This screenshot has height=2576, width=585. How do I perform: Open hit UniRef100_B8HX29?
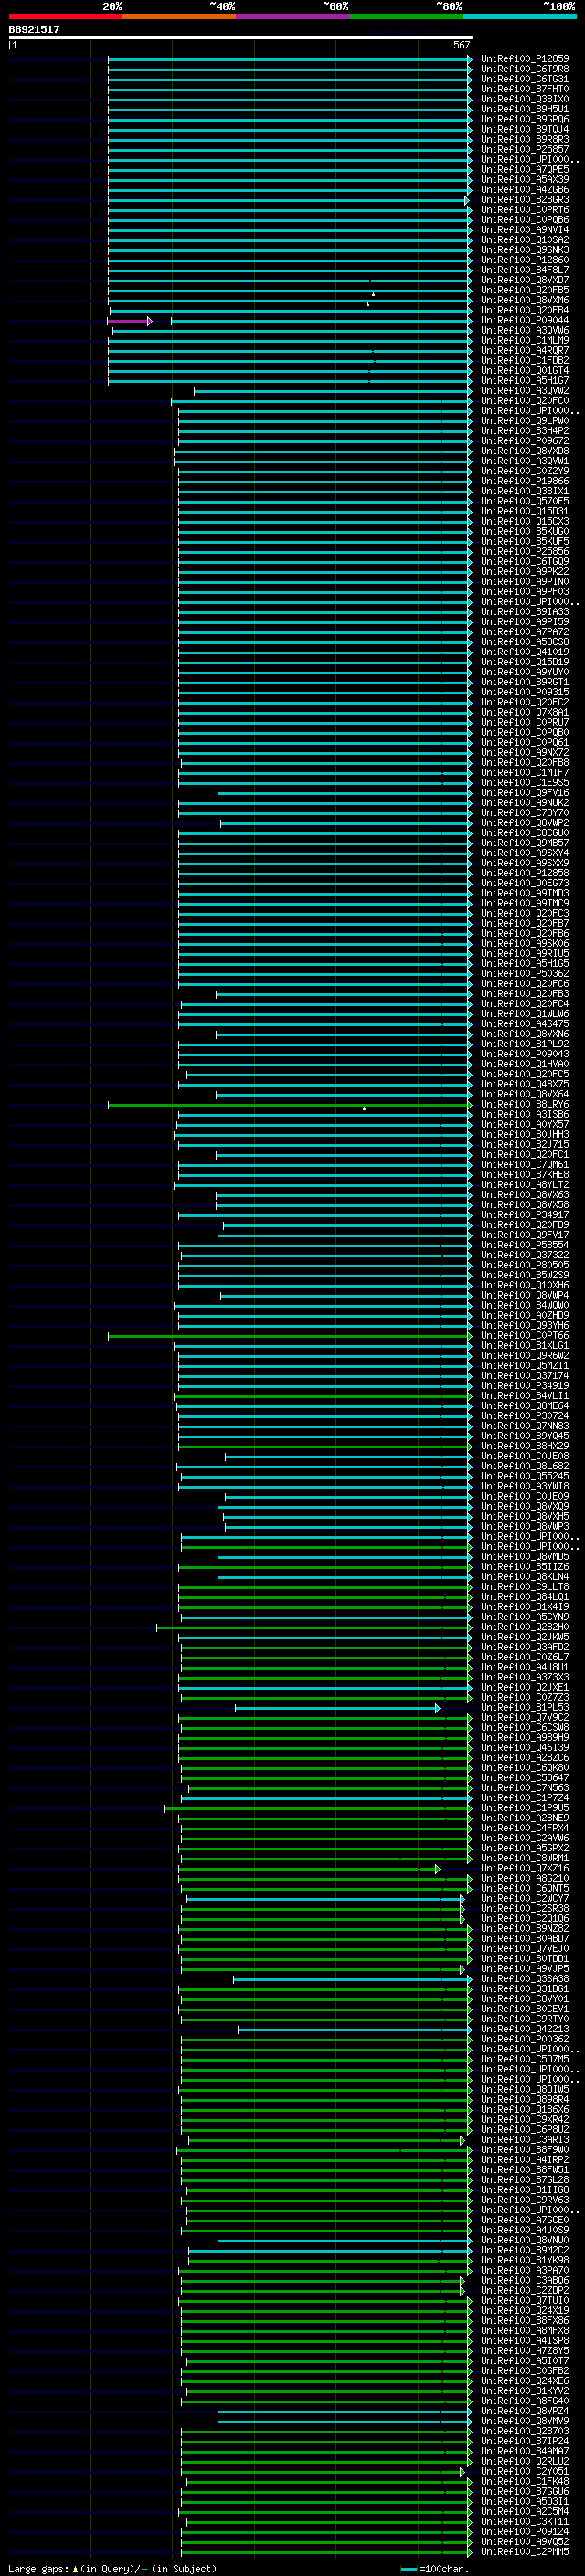524,1446
